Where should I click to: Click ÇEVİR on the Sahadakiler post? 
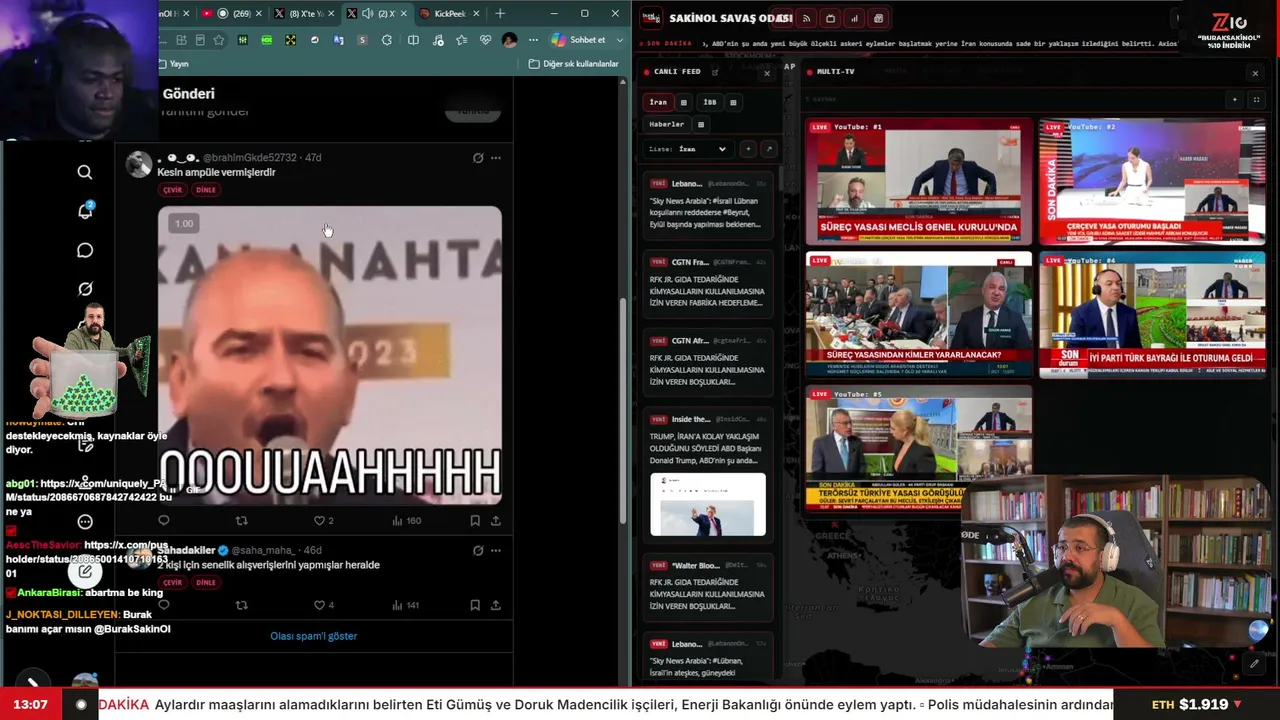point(173,582)
